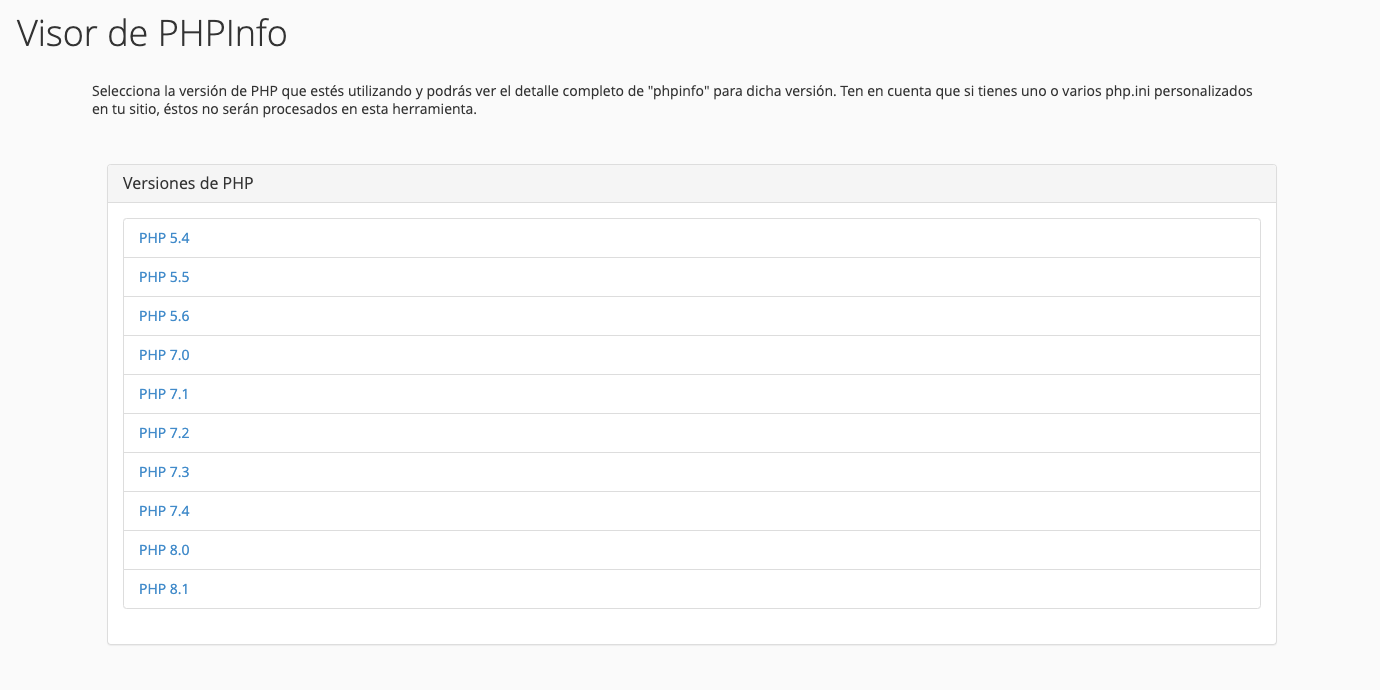
Task: Click the word 'Versiones' in the panel header
Action: [157, 184]
